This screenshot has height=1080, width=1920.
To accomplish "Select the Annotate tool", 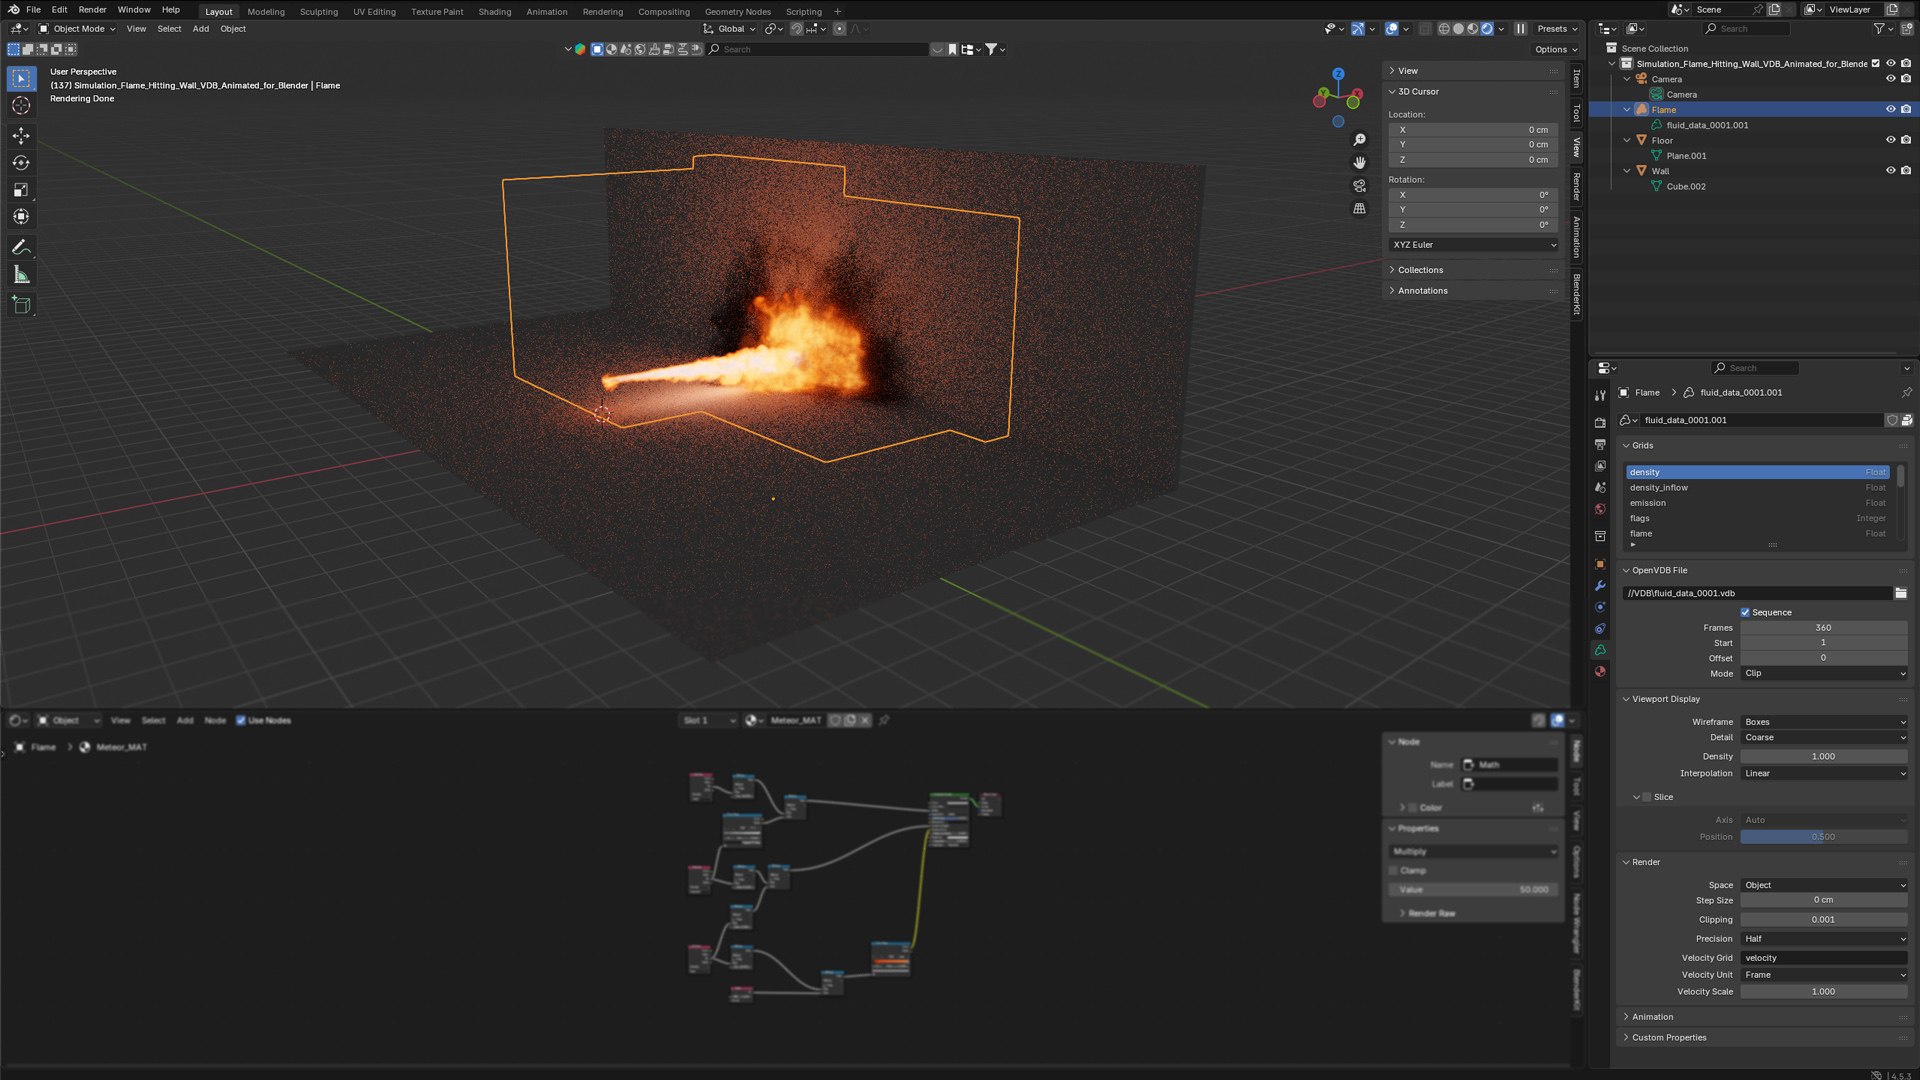I will point(21,247).
